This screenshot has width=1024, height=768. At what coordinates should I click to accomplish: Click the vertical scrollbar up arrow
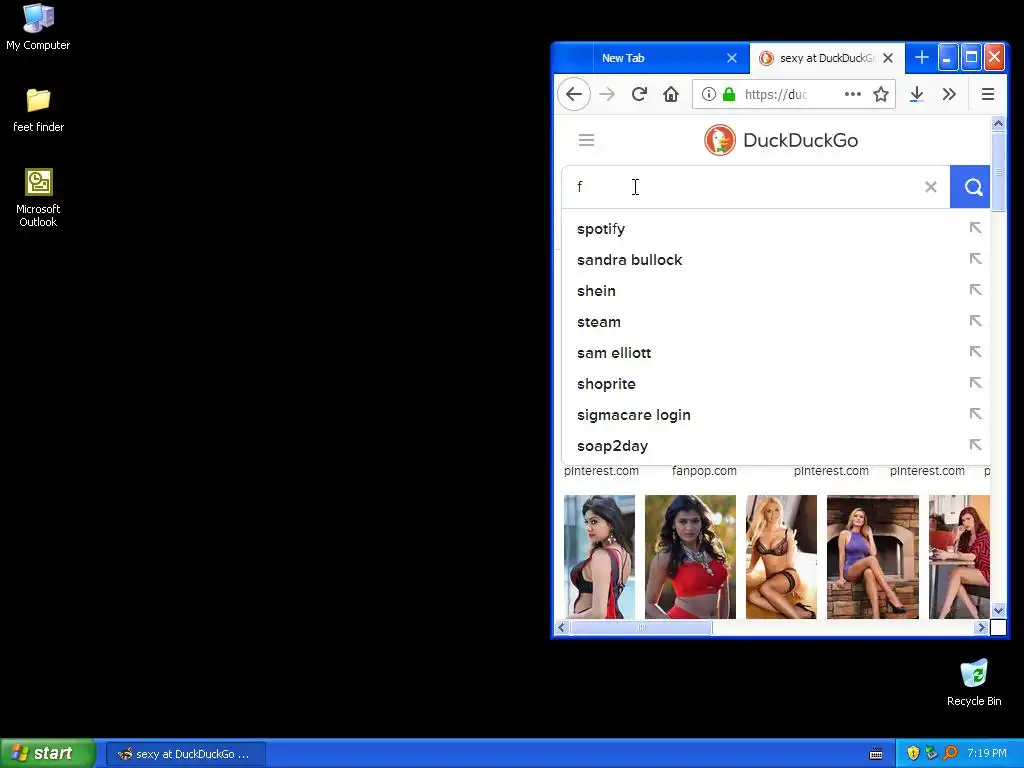pos(998,123)
